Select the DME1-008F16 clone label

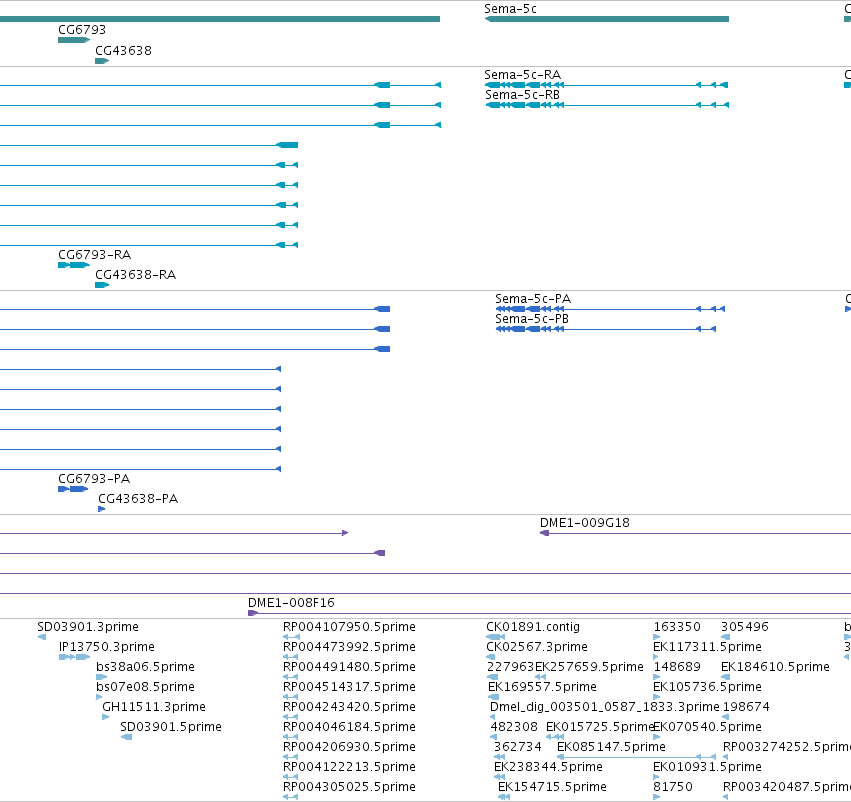pyautogui.click(x=291, y=602)
